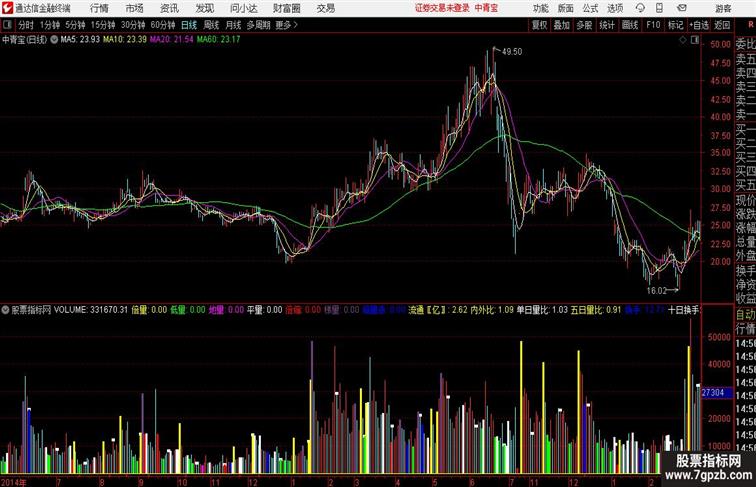Click the diamond icon at chart top-right
This screenshot has width=756, height=487.
(683, 40)
